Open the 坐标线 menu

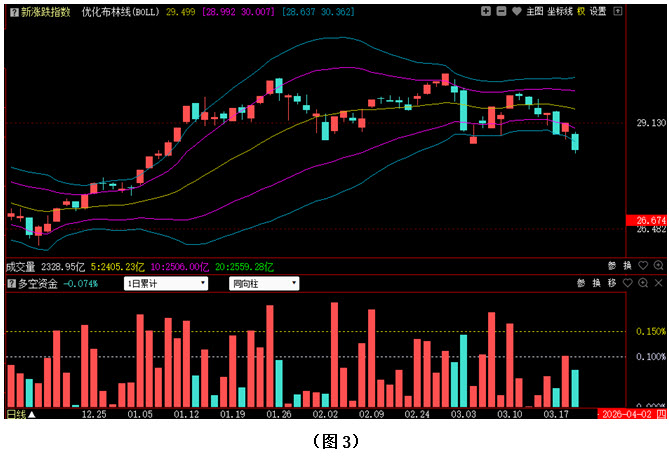tap(558, 11)
